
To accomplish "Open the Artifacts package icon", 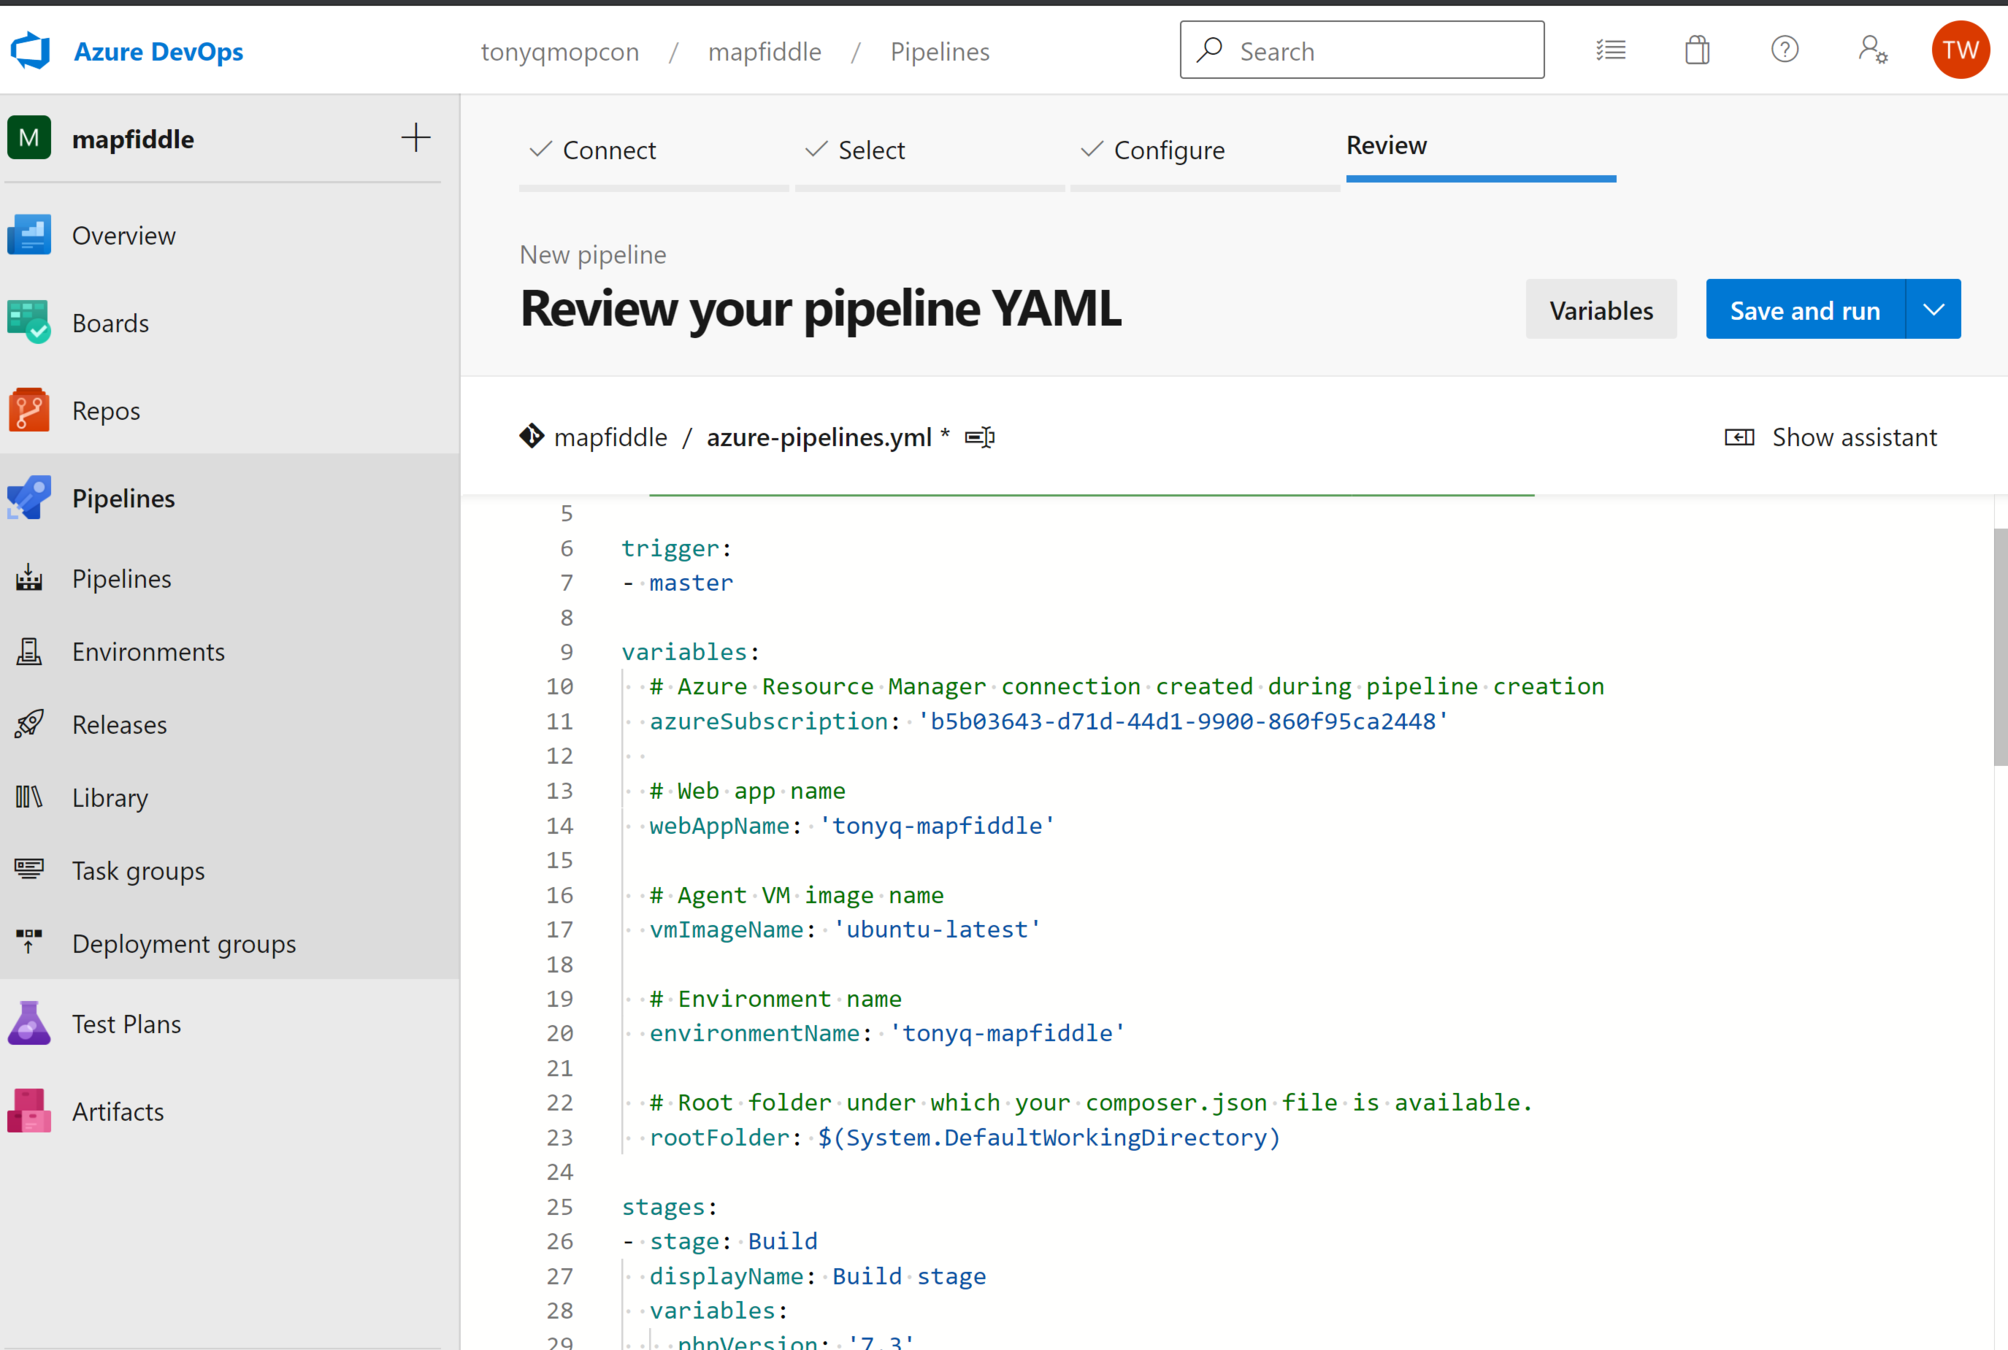I will (29, 1111).
